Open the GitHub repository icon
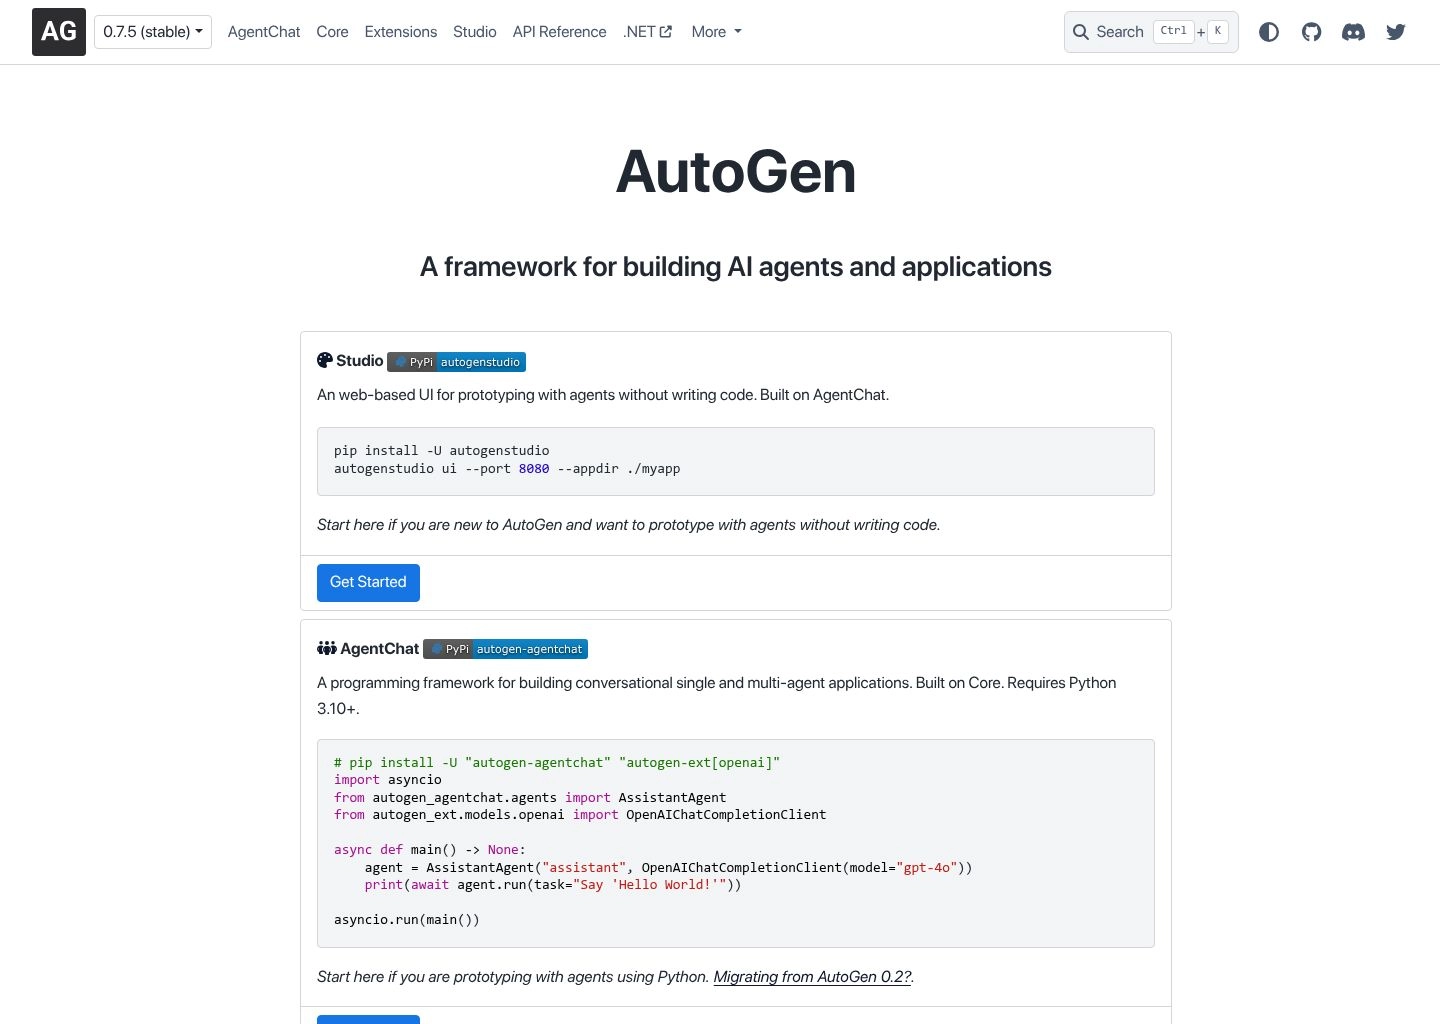The image size is (1440, 1024). point(1312,32)
